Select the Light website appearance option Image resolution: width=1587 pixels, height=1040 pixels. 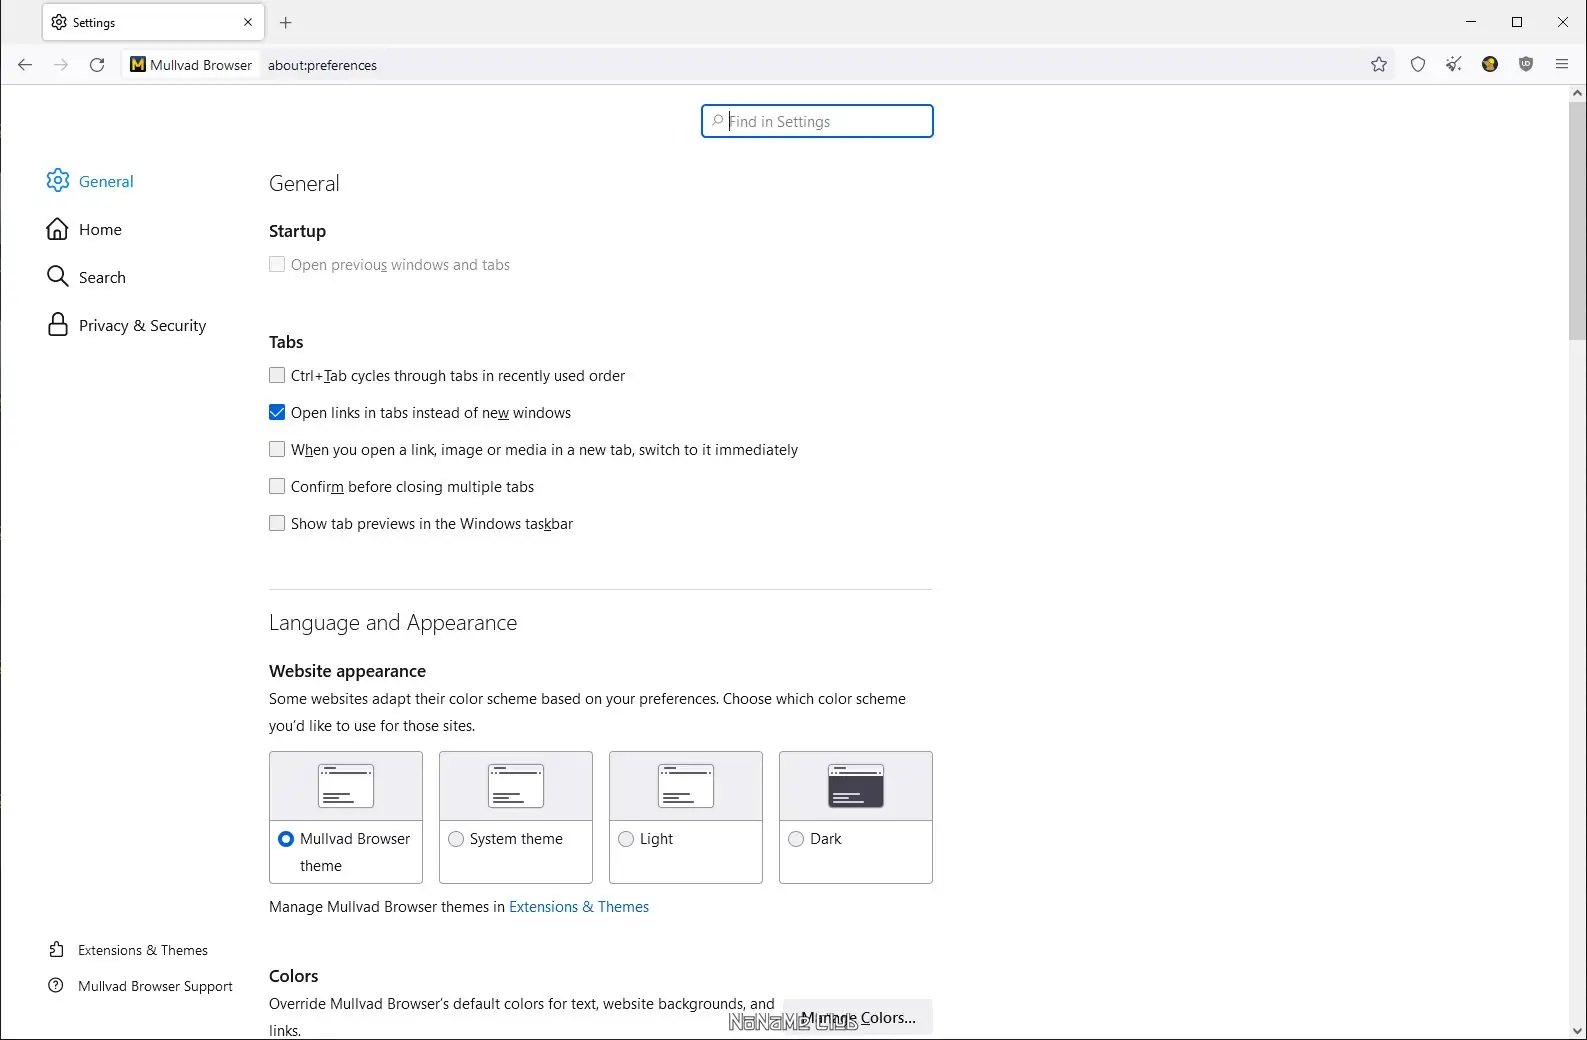[x=626, y=839]
